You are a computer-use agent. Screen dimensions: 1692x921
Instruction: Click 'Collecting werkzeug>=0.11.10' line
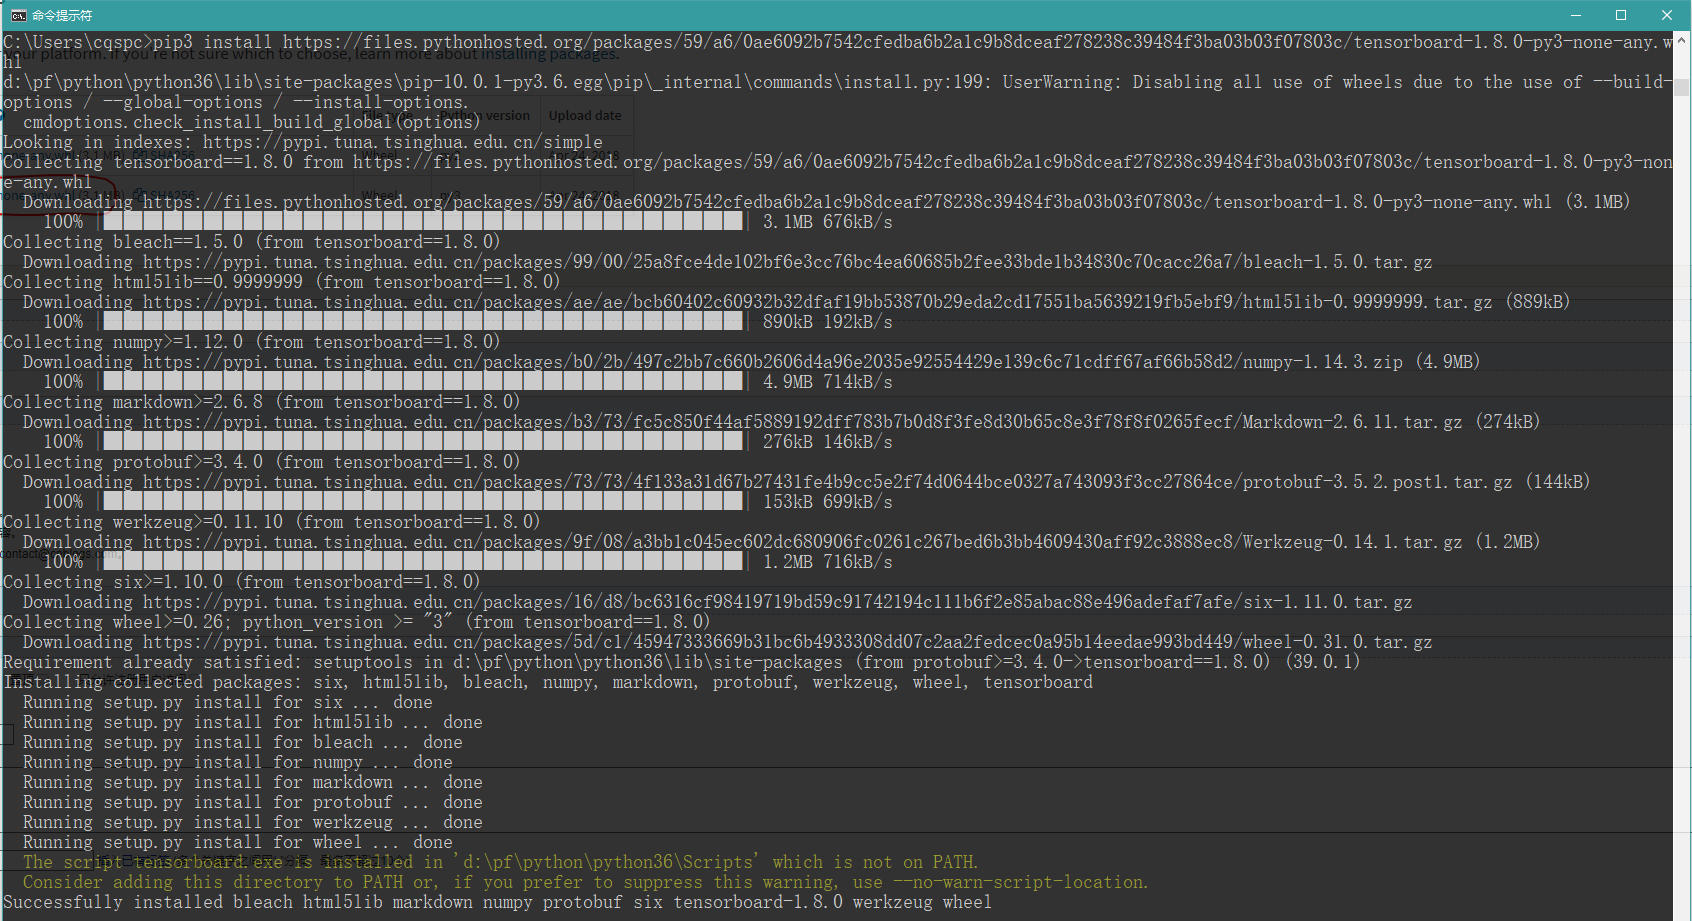(272, 522)
